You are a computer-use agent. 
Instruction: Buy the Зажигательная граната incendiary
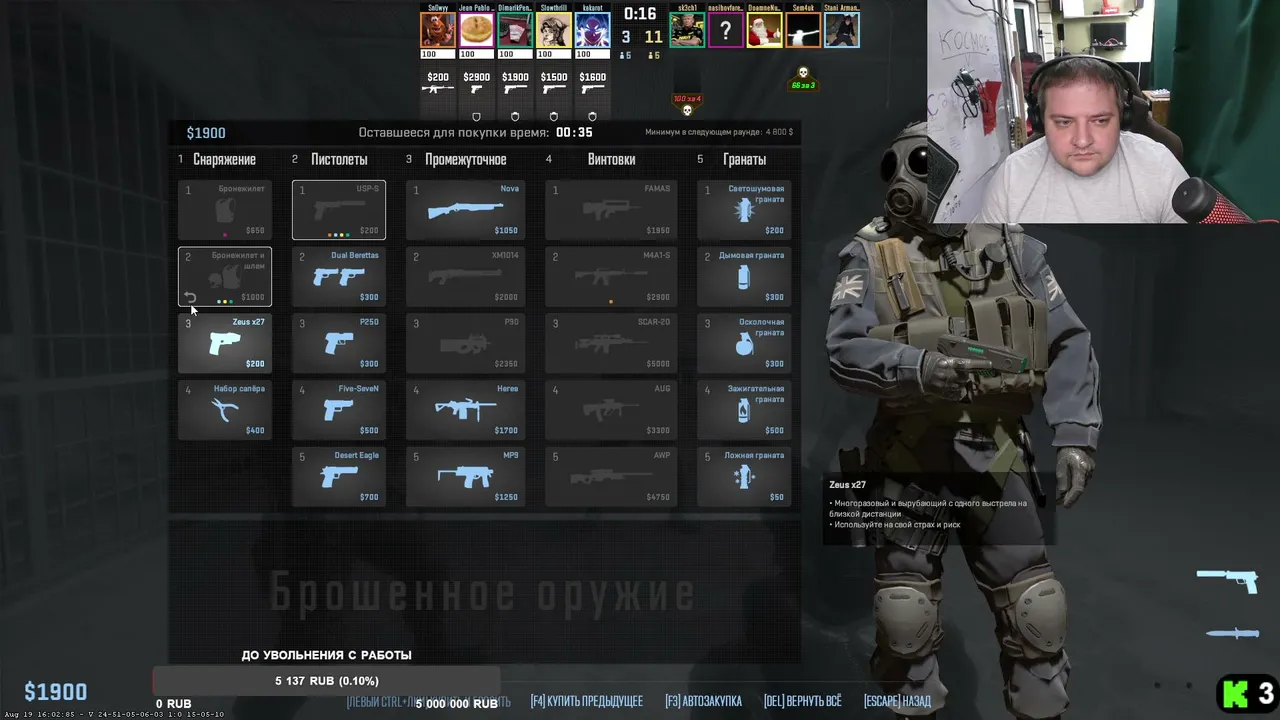tap(744, 410)
